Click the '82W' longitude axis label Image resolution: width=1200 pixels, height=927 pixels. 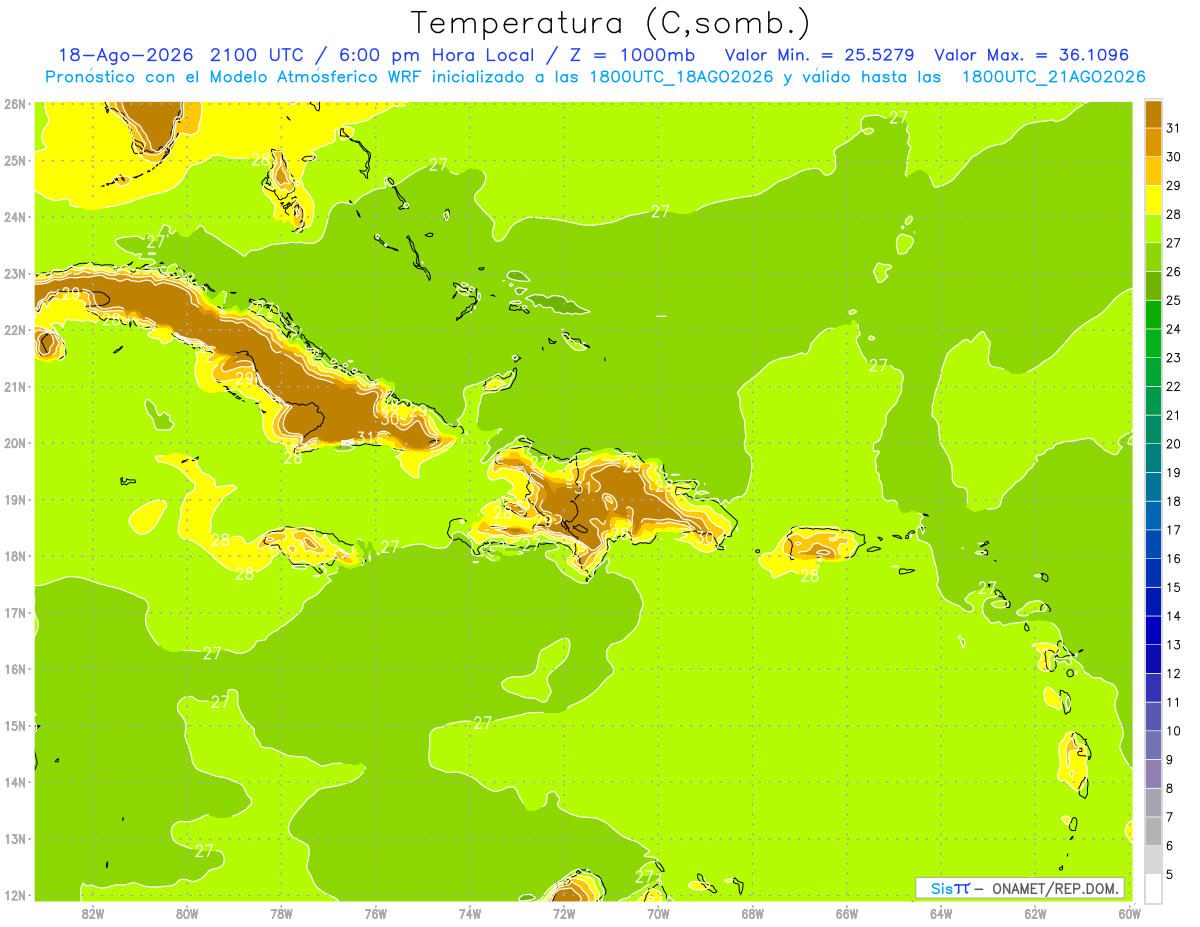[93, 914]
